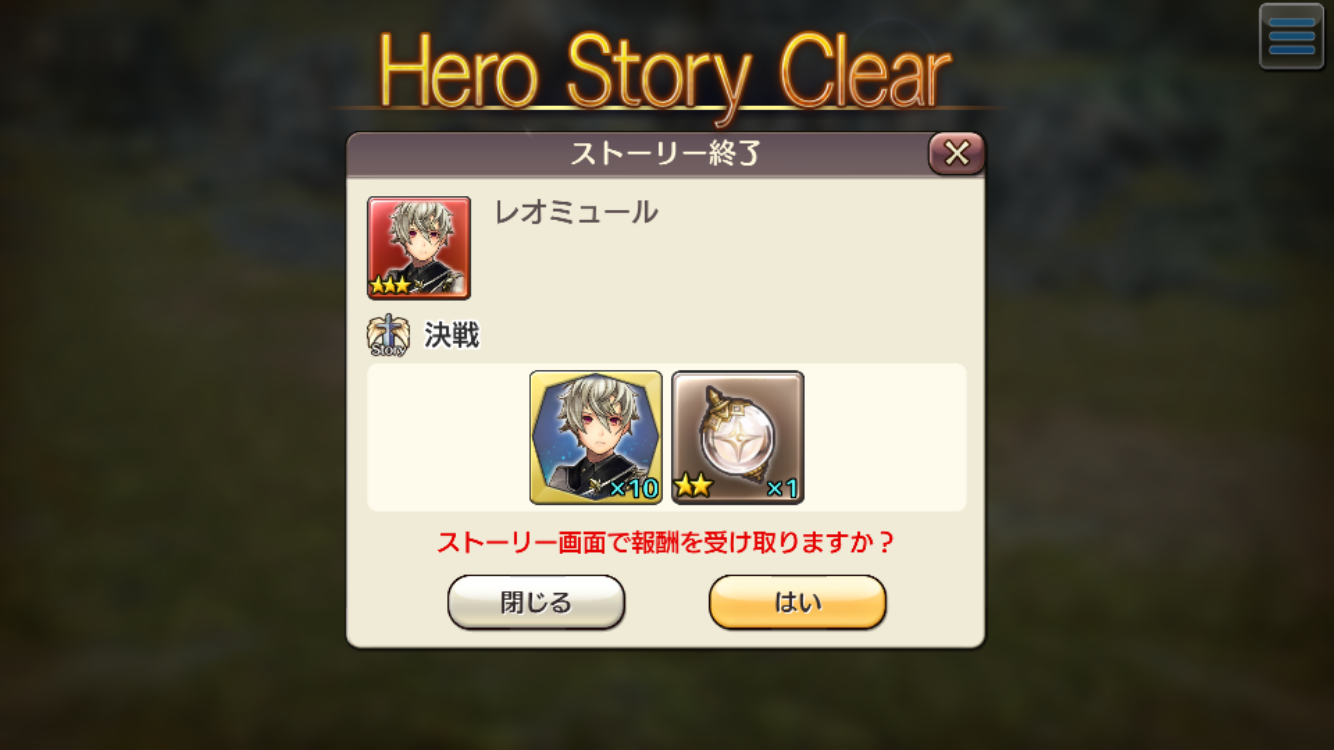The height and width of the screenshot is (750, 1334).
Task: Tap the two-star rating on the orb
Action: [x=693, y=487]
